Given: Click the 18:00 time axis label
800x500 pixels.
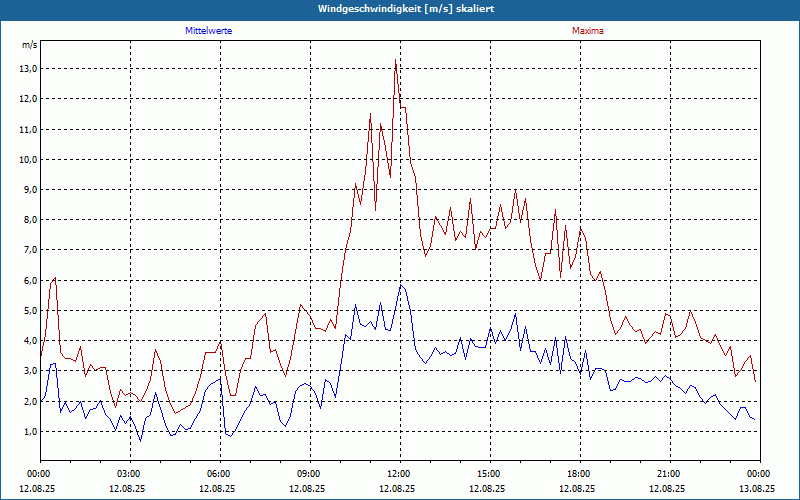Looking at the screenshot, I should (x=580, y=474).
